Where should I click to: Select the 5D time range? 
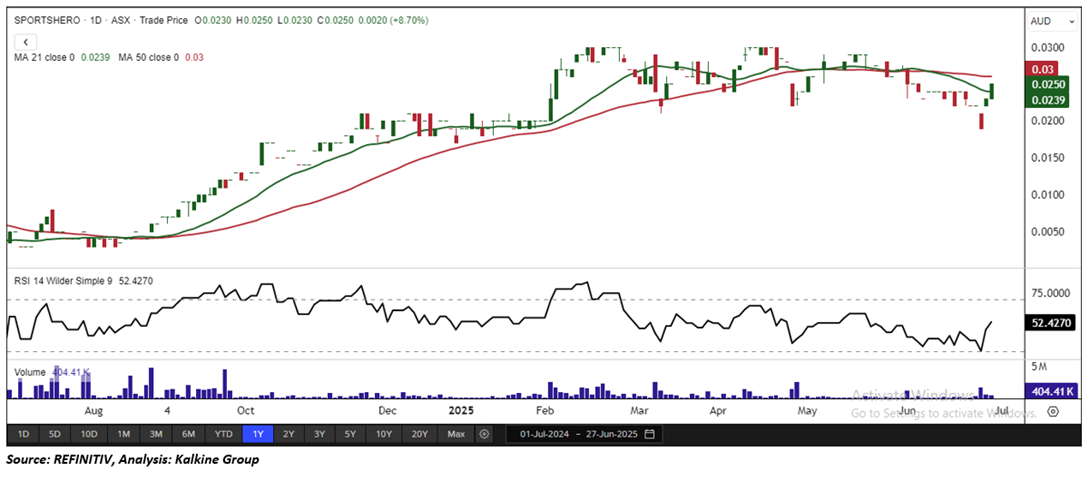click(54, 434)
